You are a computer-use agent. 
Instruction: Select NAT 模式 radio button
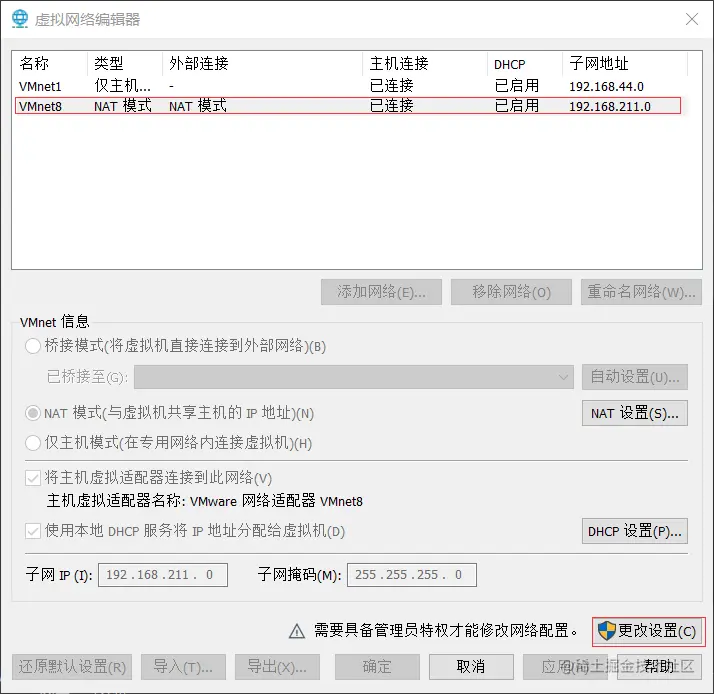pyautogui.click(x=33, y=413)
